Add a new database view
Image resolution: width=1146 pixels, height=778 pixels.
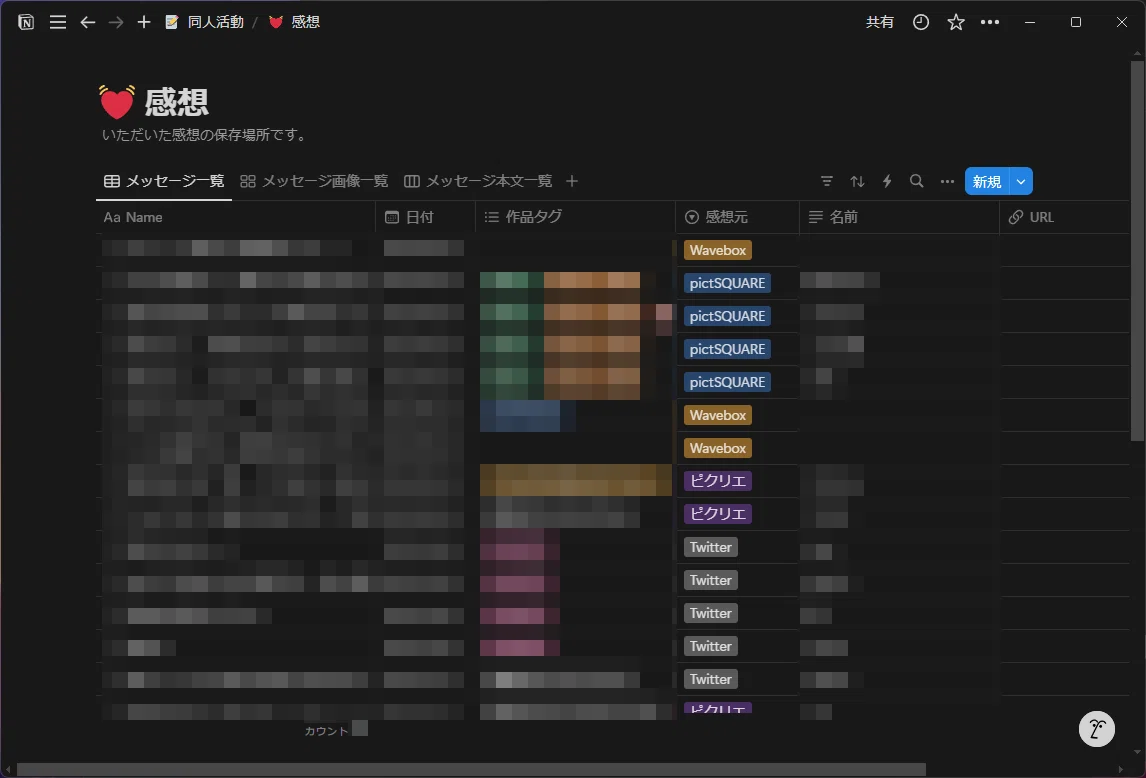coord(572,181)
